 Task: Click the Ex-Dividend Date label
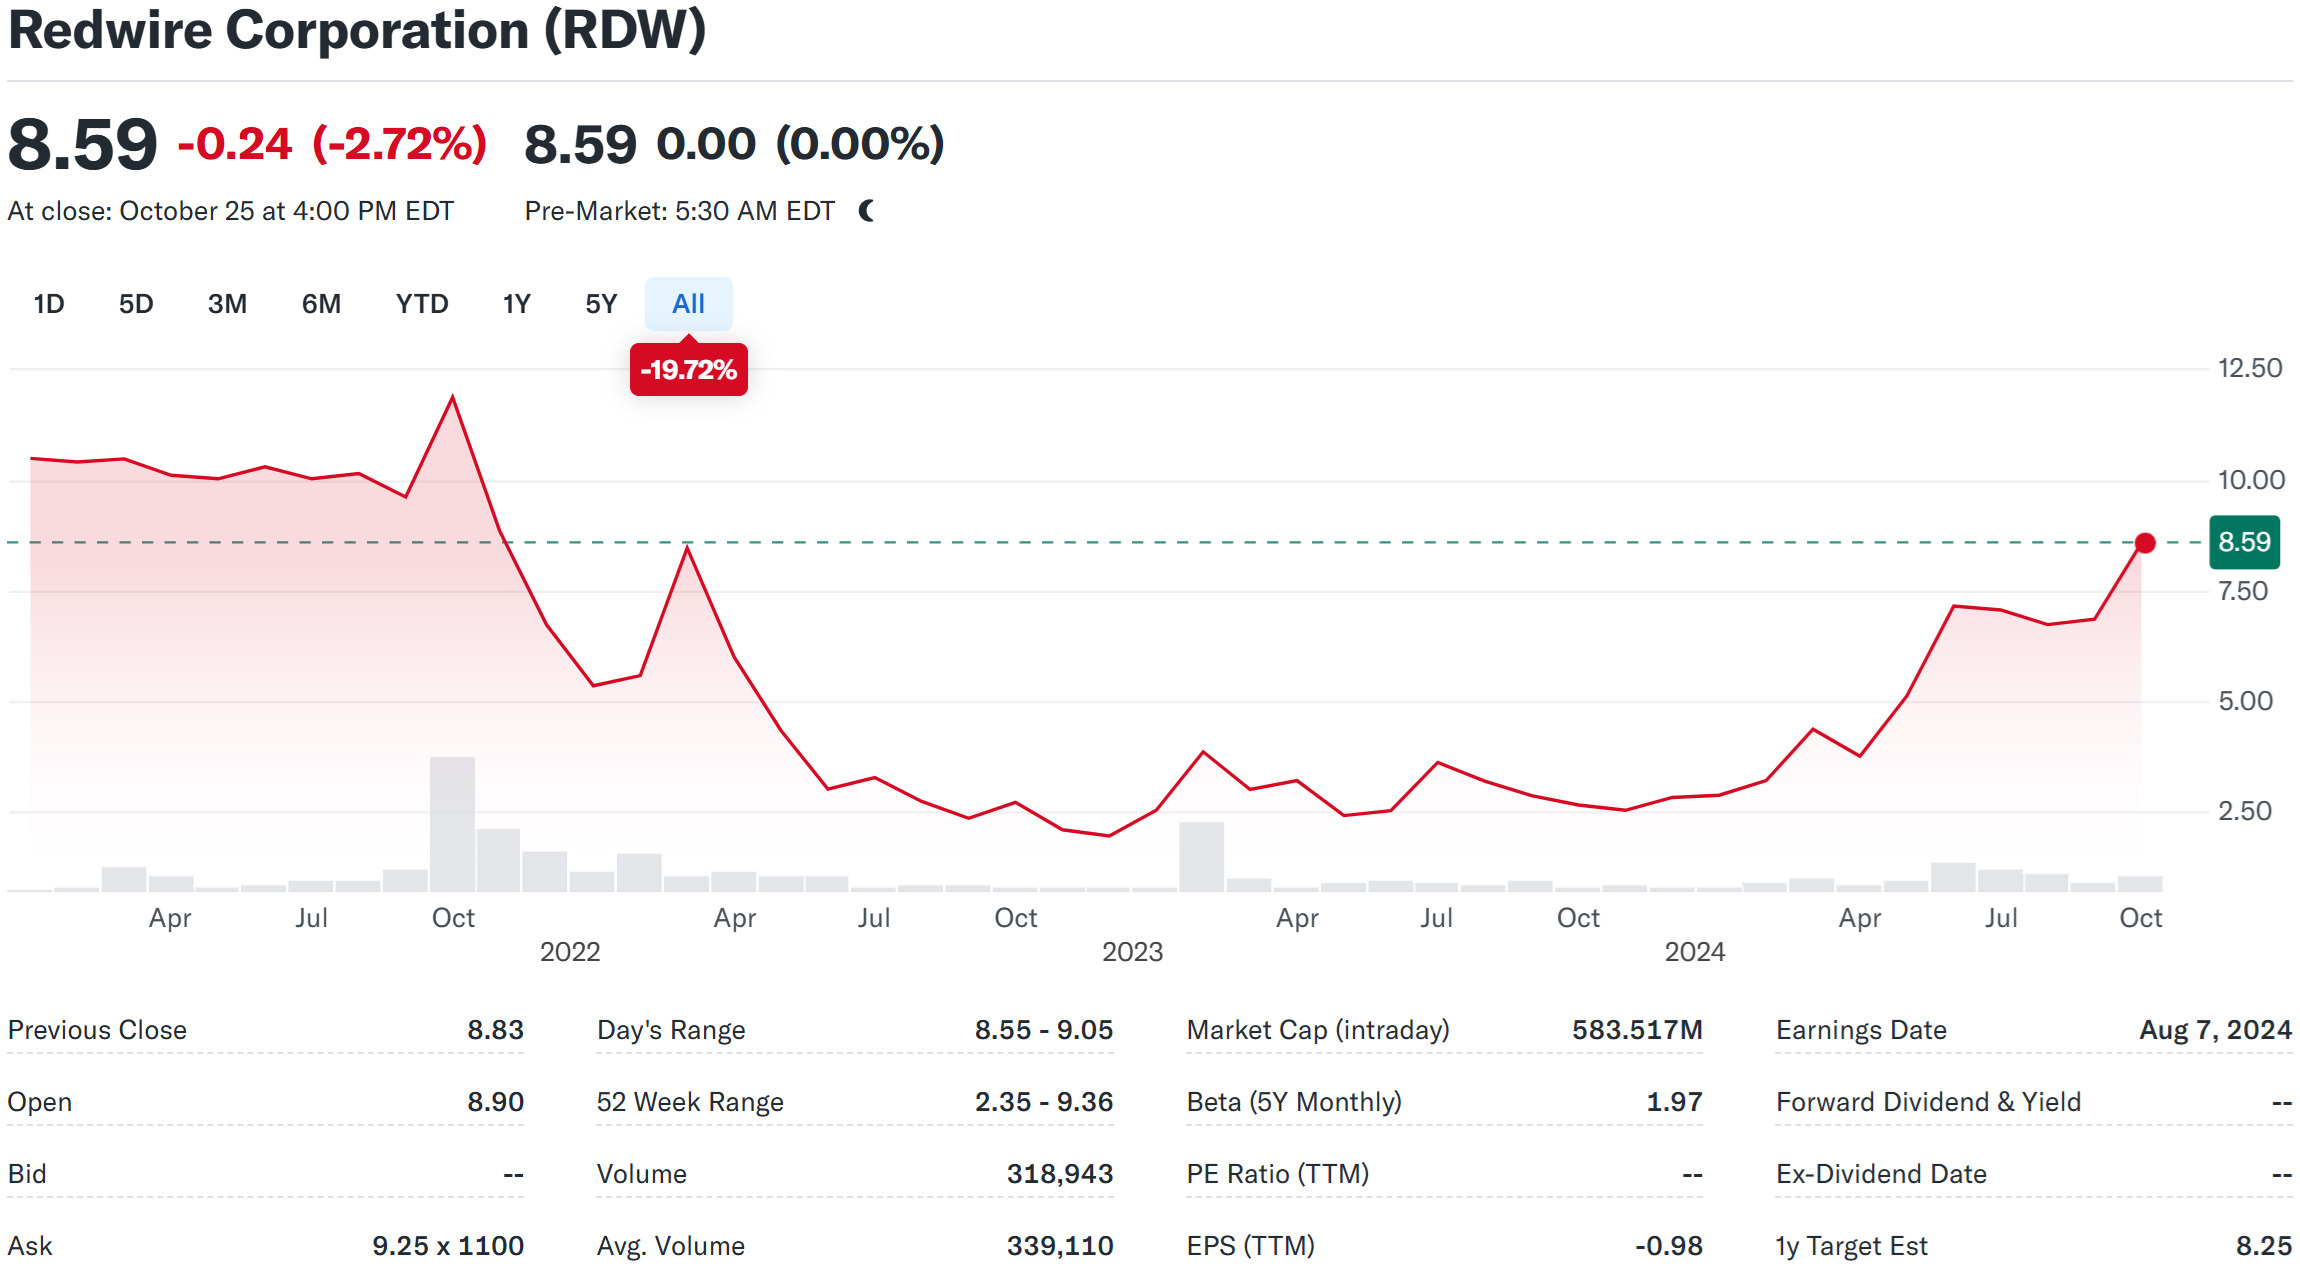coord(1881,1174)
